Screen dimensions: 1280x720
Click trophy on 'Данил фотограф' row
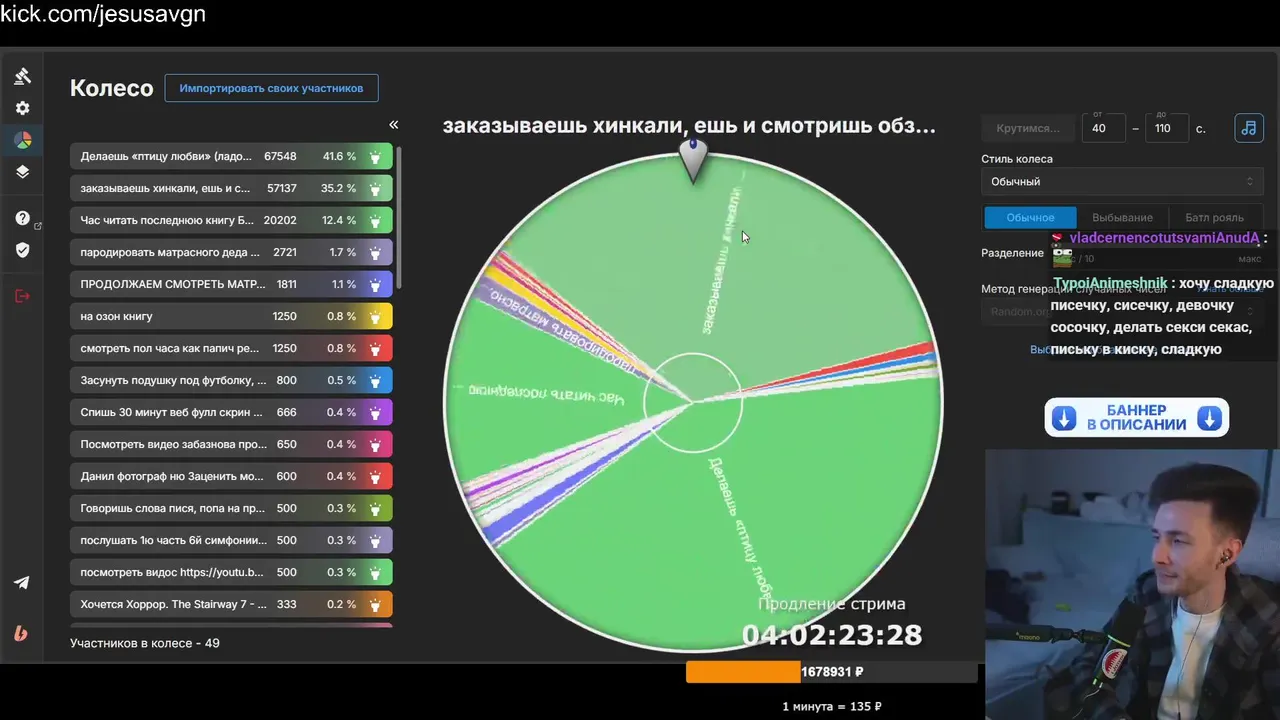375,477
